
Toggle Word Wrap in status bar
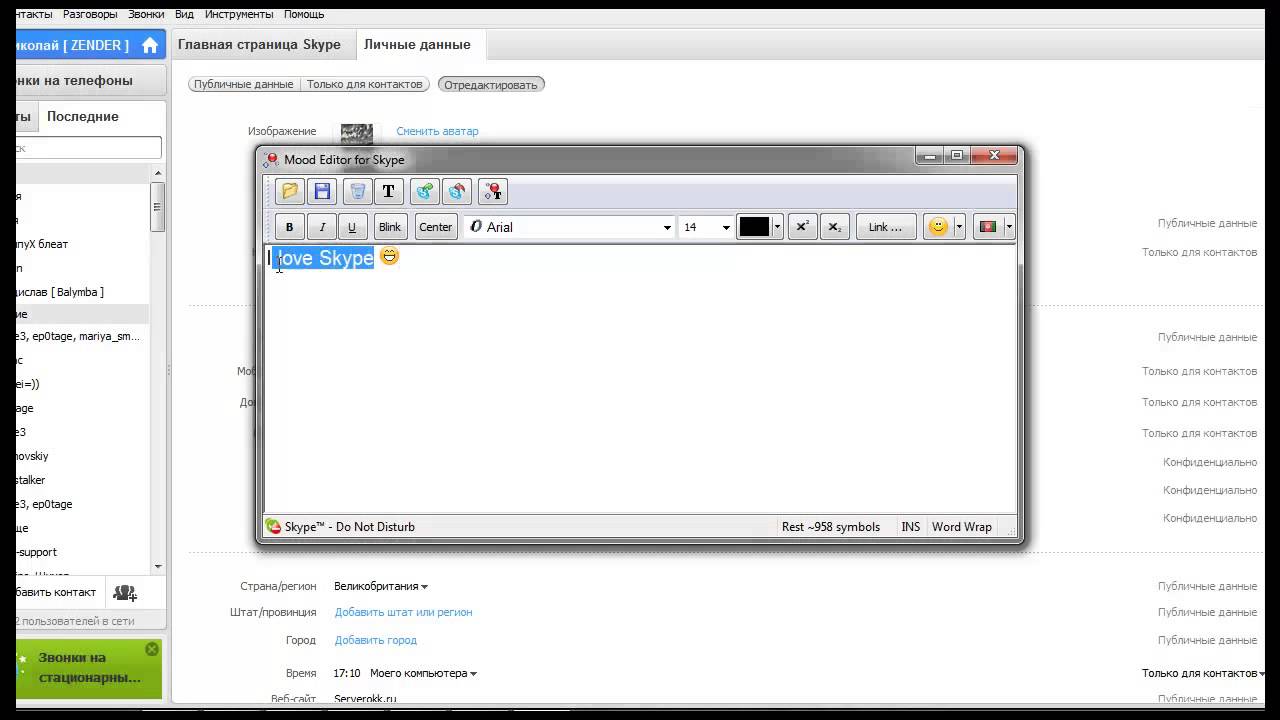(x=962, y=527)
